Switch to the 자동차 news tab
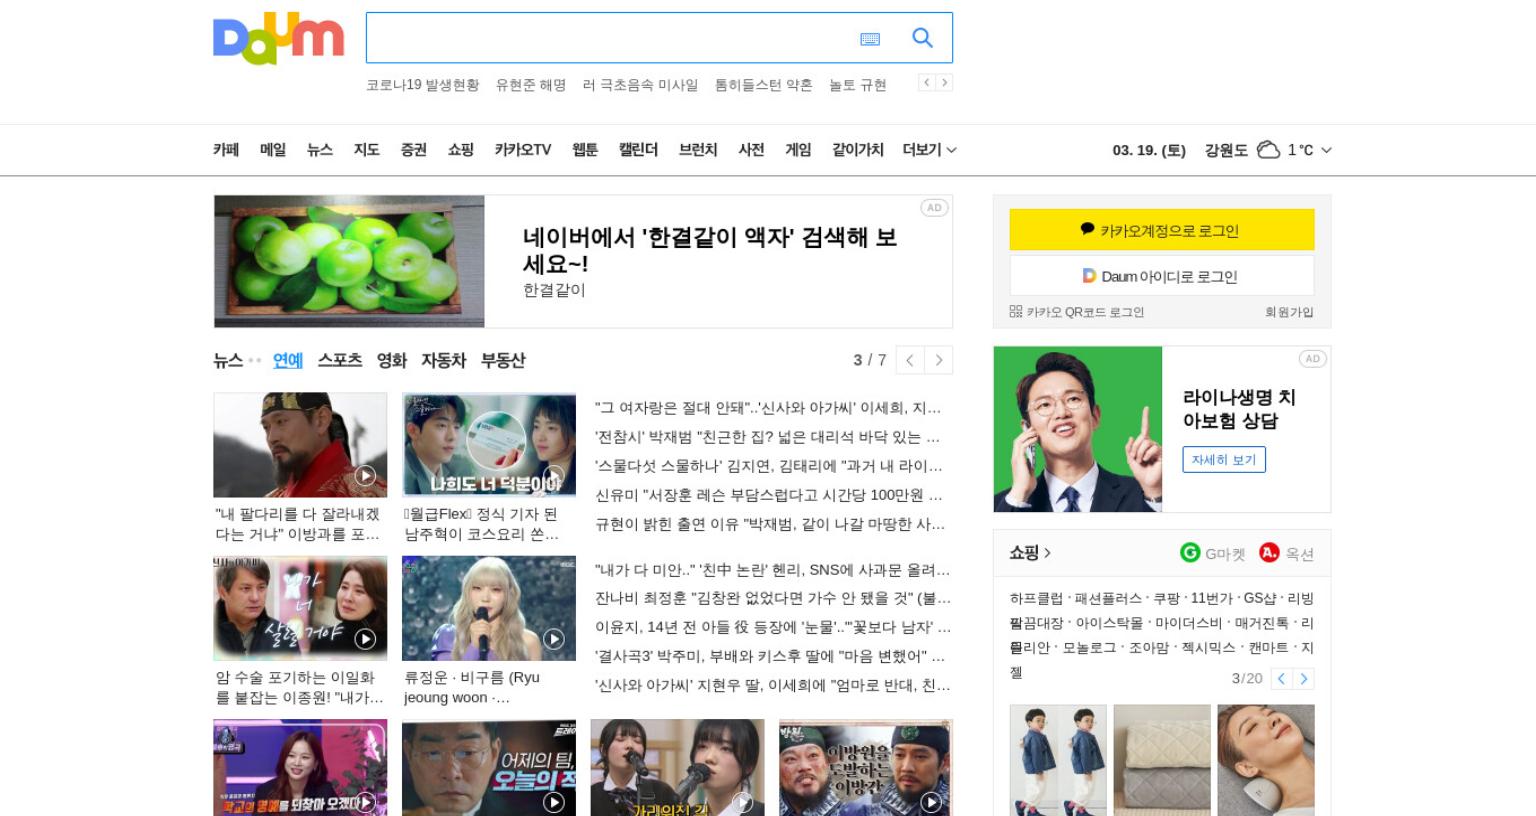This screenshot has width=1536, height=816. coord(444,360)
